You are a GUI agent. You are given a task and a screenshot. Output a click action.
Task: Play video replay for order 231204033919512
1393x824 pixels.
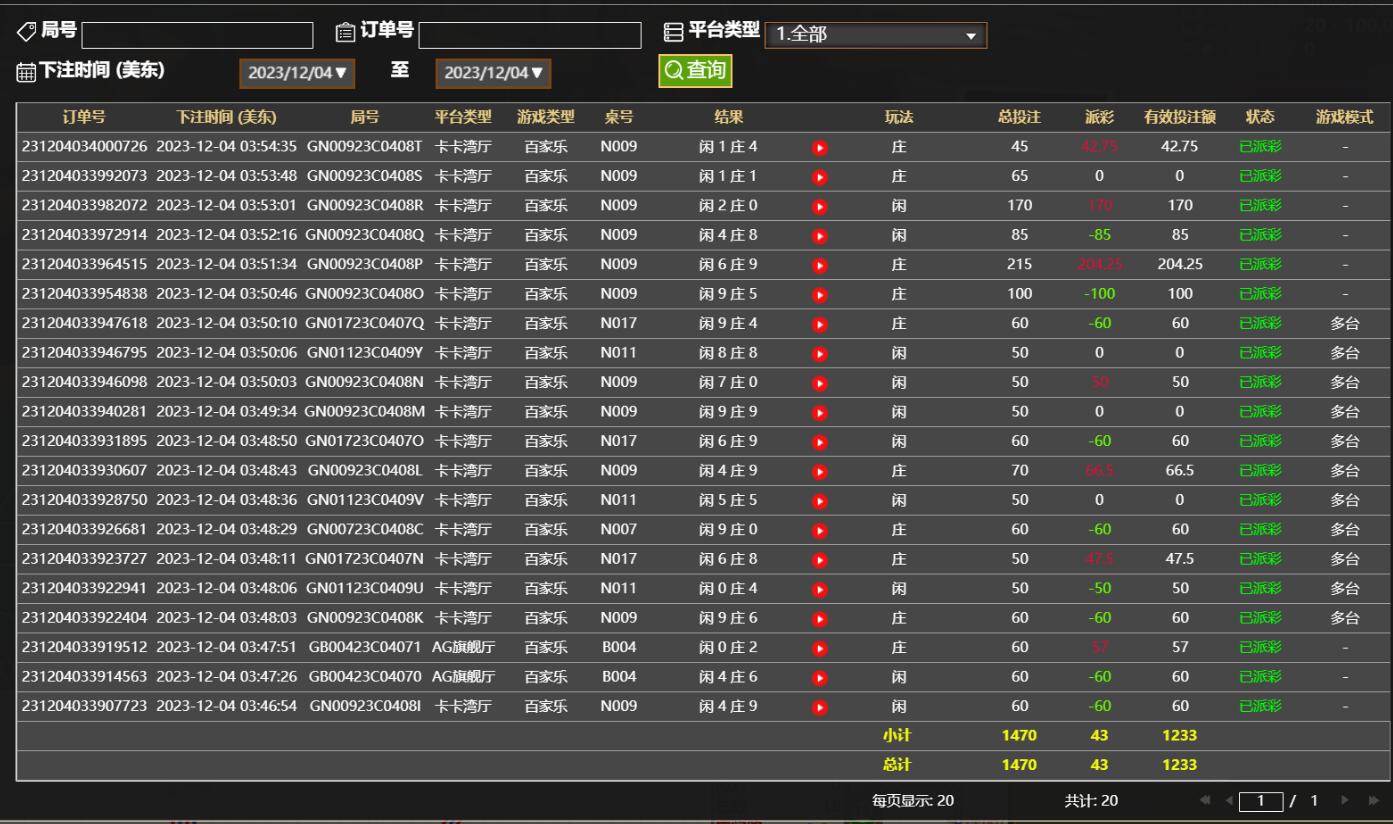tap(820, 648)
